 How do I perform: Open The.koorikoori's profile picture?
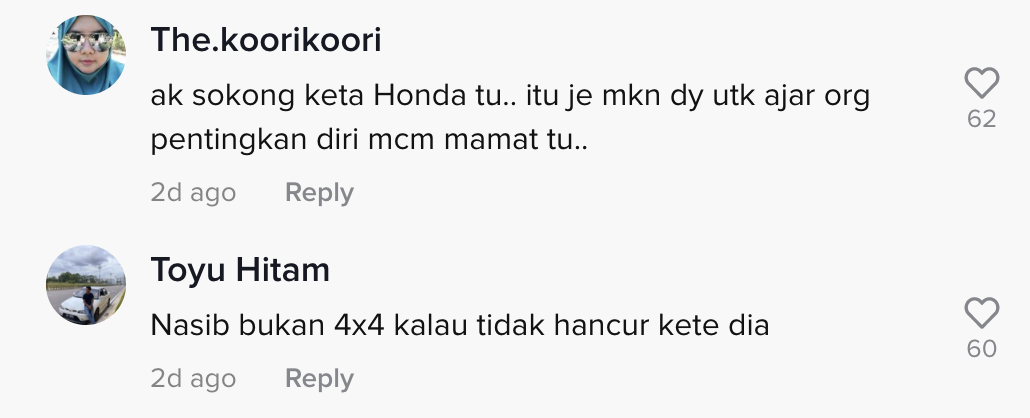point(85,55)
